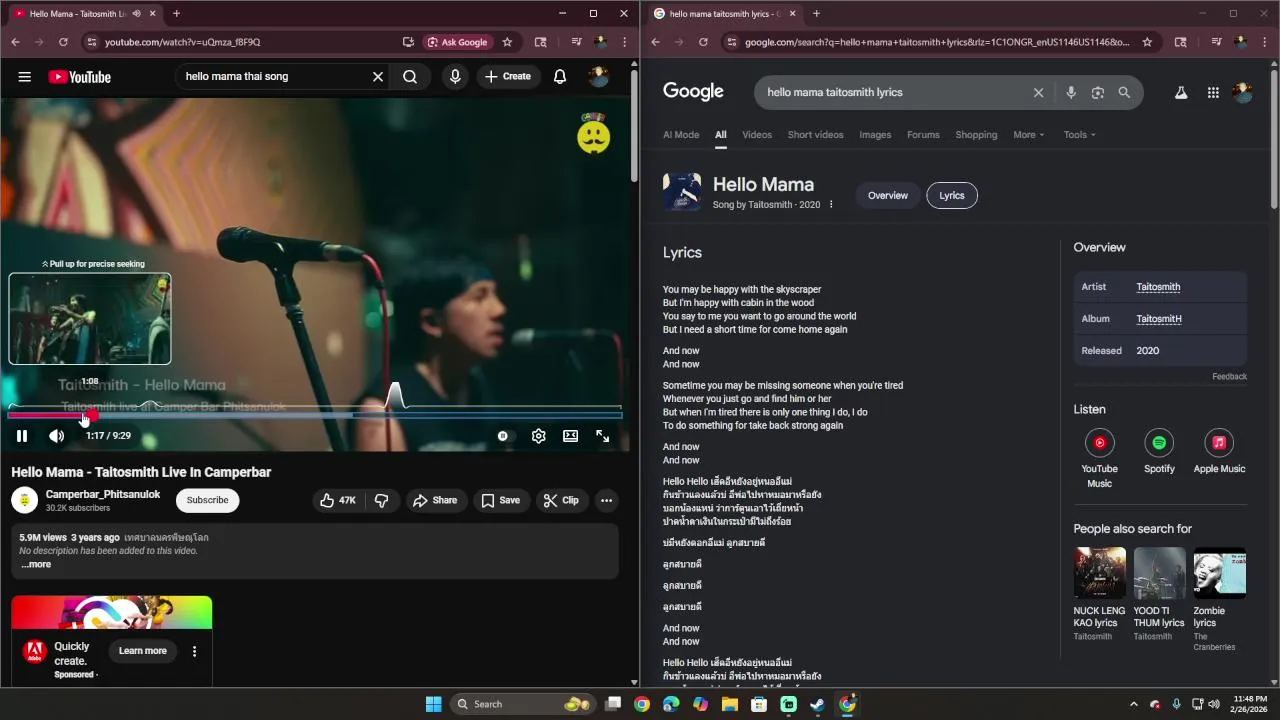The width and height of the screenshot is (1280, 720).
Task: Enter fullscreen on the video player
Action: (603, 436)
